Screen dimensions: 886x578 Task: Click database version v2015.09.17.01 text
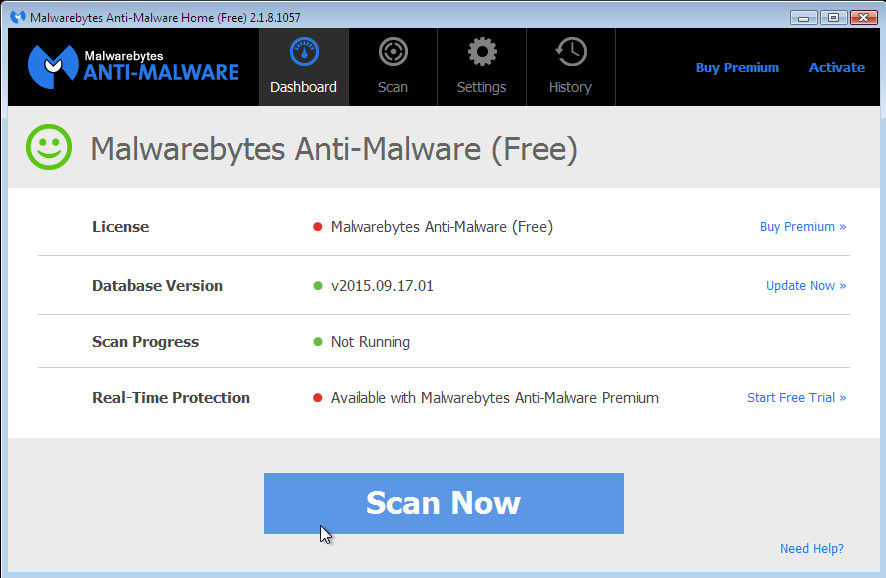[x=382, y=286]
